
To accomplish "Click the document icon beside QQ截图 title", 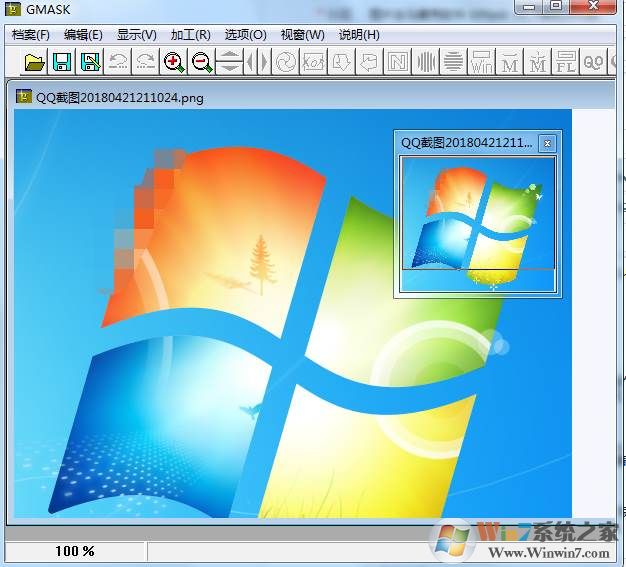I will [24, 97].
